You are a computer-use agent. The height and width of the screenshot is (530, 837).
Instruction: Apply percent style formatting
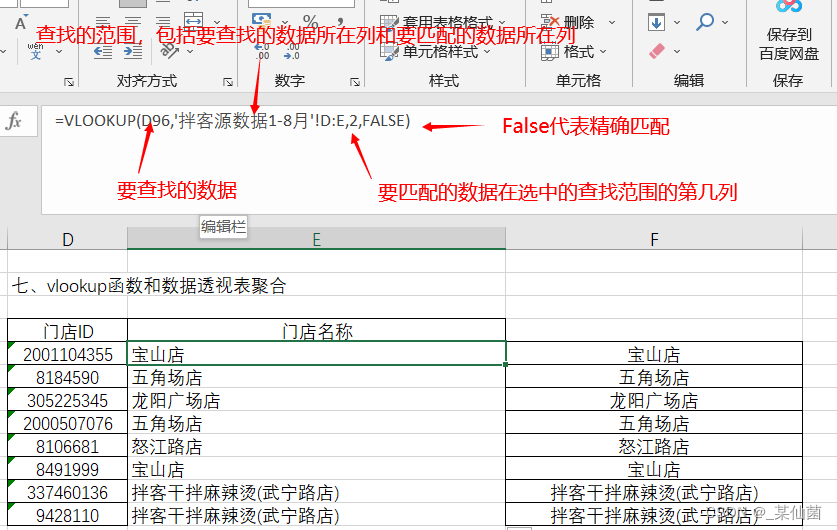pos(310,22)
